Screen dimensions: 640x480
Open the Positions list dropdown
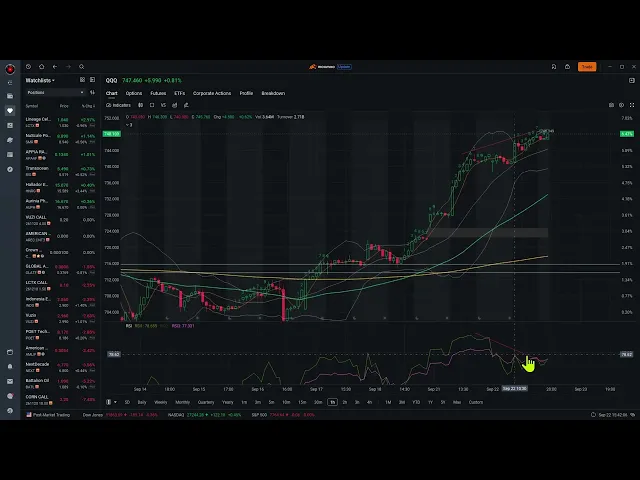point(55,93)
